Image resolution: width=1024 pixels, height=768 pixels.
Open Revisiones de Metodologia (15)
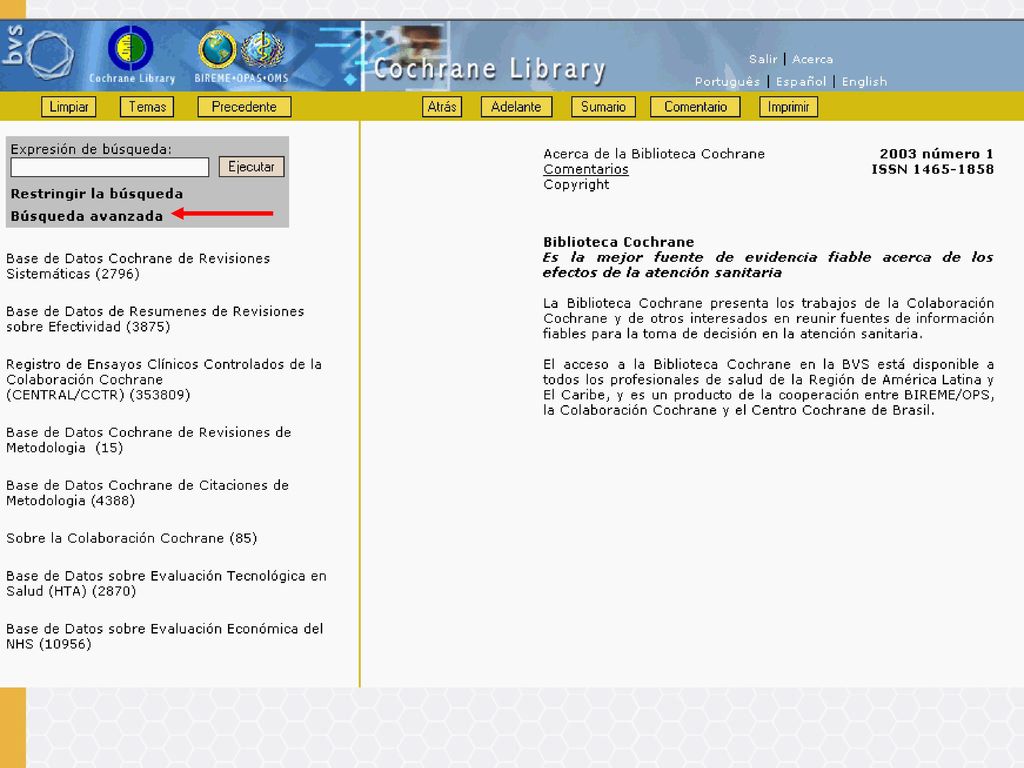coord(148,440)
